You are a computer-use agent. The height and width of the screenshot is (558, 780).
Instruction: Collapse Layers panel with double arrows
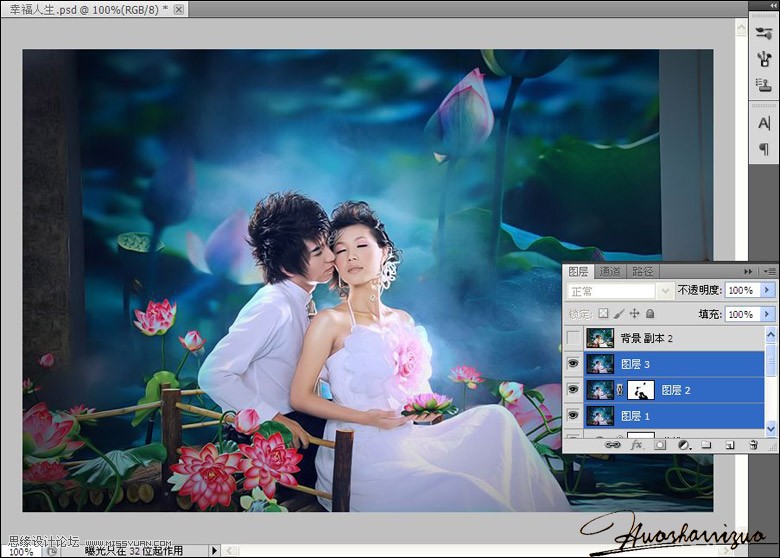tap(748, 272)
